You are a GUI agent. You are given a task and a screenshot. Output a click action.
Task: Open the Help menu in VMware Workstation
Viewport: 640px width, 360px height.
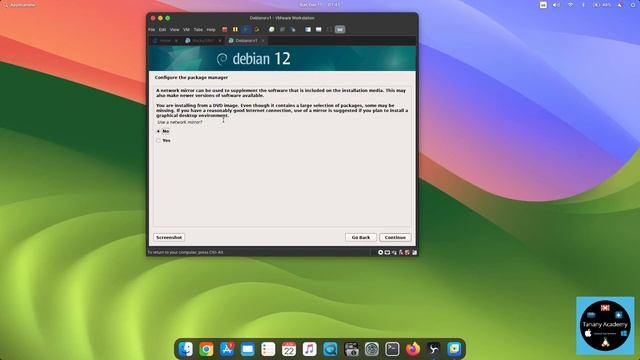tap(211, 29)
